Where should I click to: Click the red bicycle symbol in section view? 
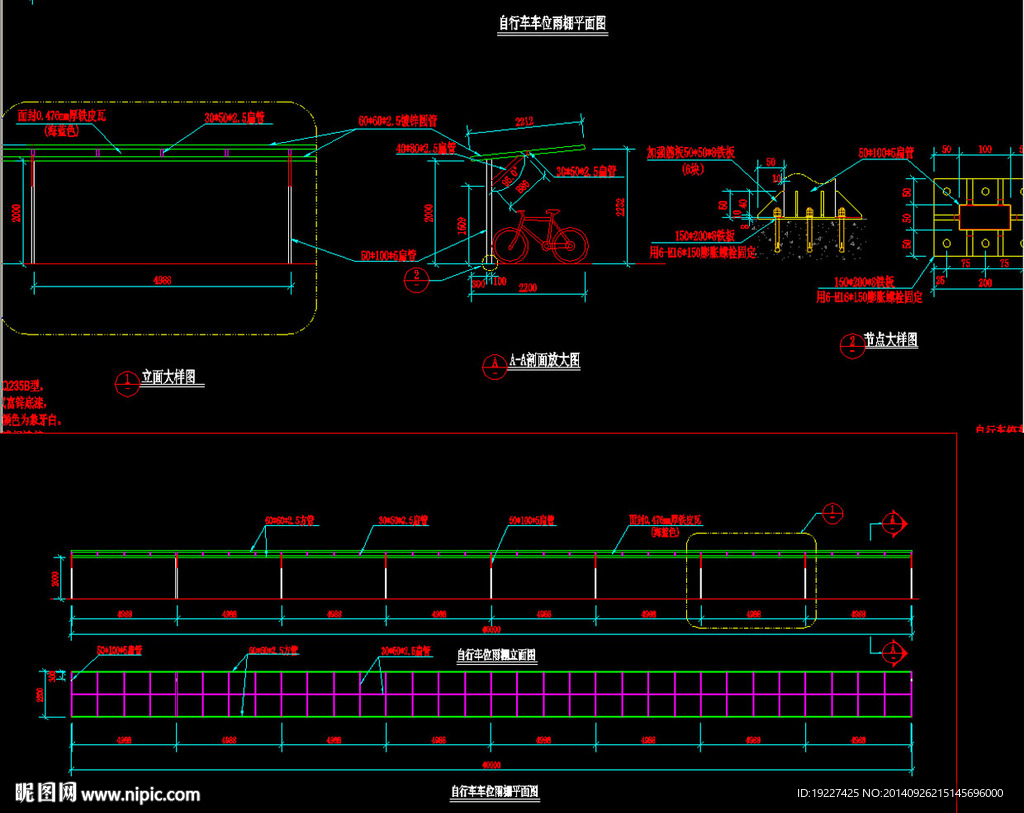click(x=541, y=236)
